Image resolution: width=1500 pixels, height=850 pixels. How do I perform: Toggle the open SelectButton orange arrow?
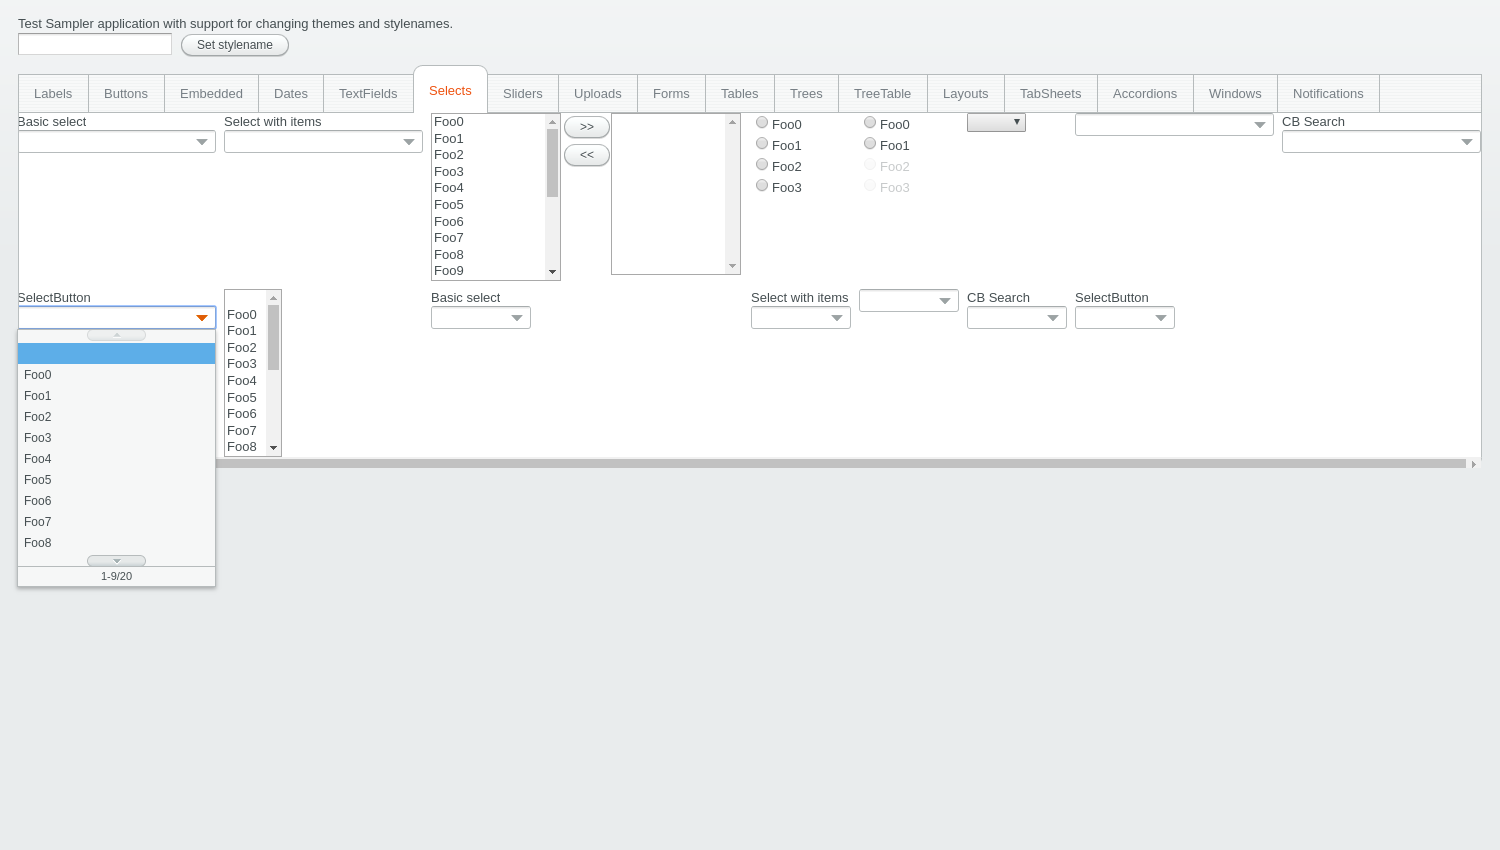(x=202, y=318)
